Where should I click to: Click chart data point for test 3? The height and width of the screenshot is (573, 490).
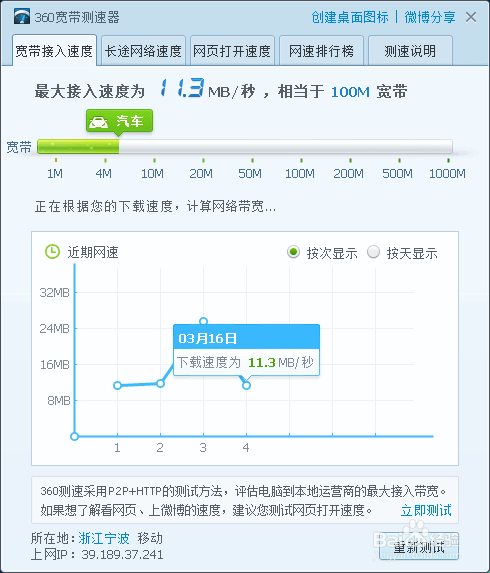(x=204, y=321)
